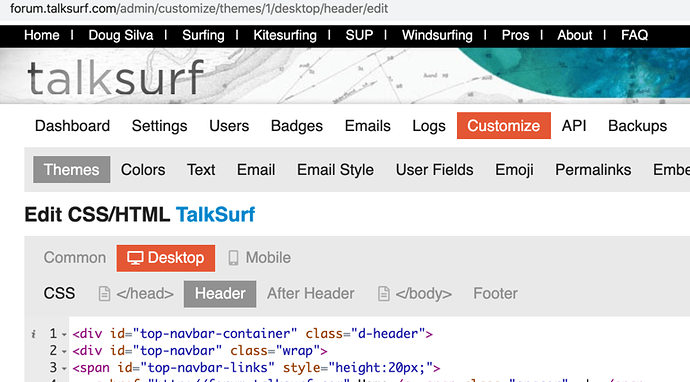Open the Email sub-tab

coord(256,170)
